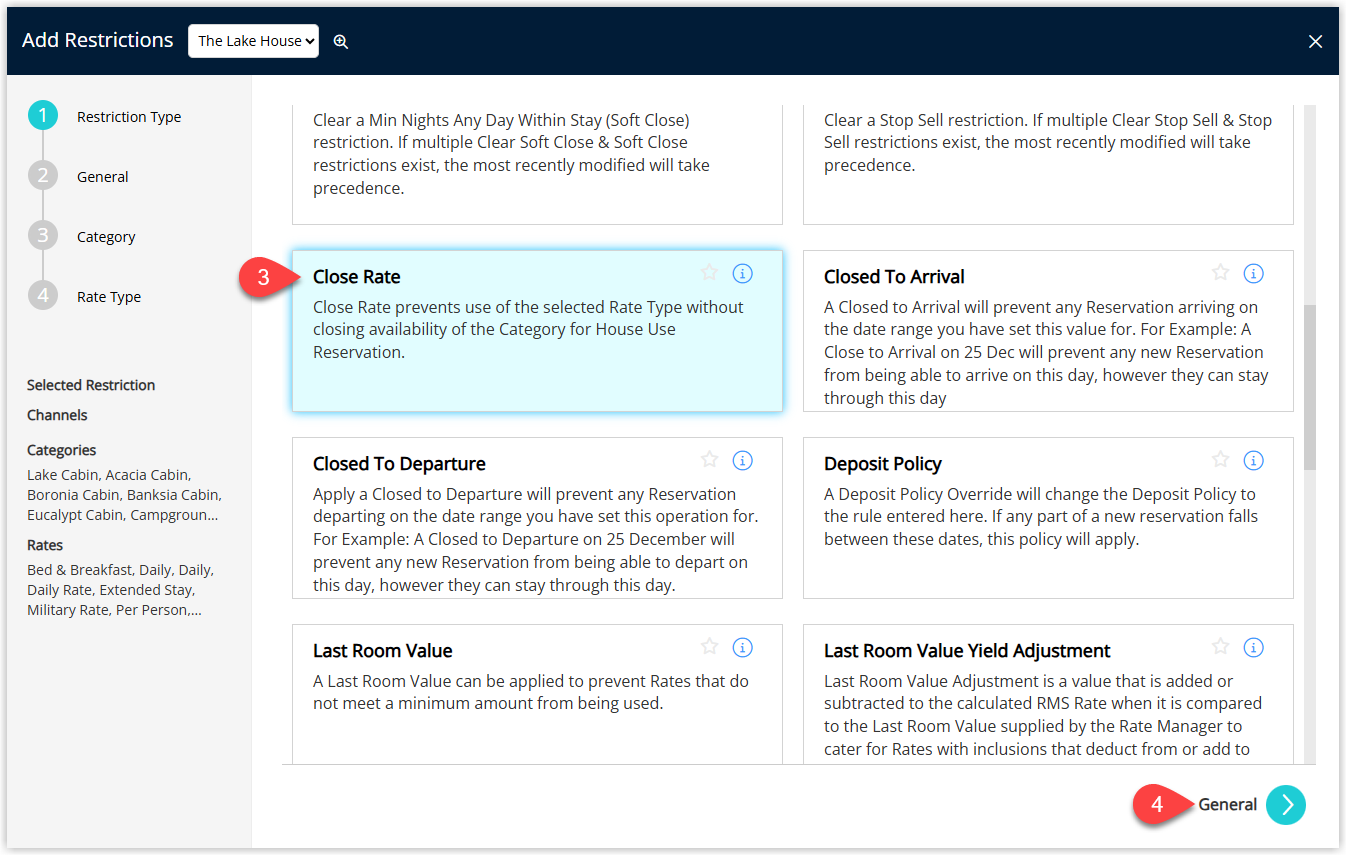Select the Close Rate restriction card
Image resolution: width=1347 pixels, height=856 pixels.
(537, 330)
